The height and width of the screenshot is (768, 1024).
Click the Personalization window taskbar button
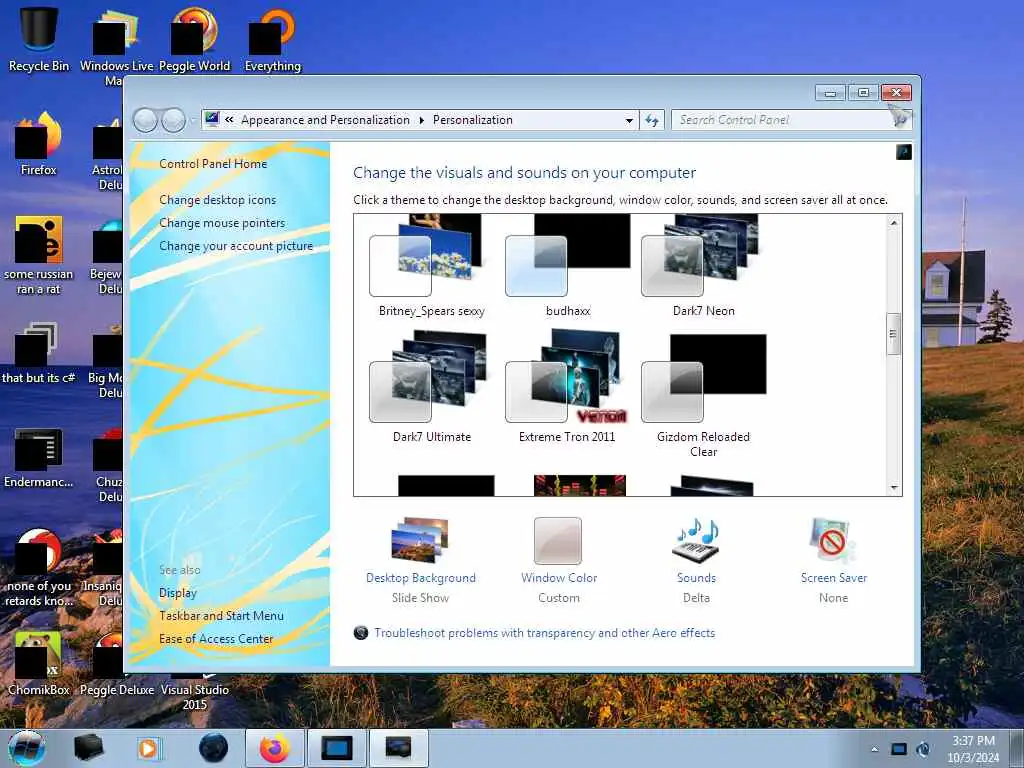pos(399,748)
